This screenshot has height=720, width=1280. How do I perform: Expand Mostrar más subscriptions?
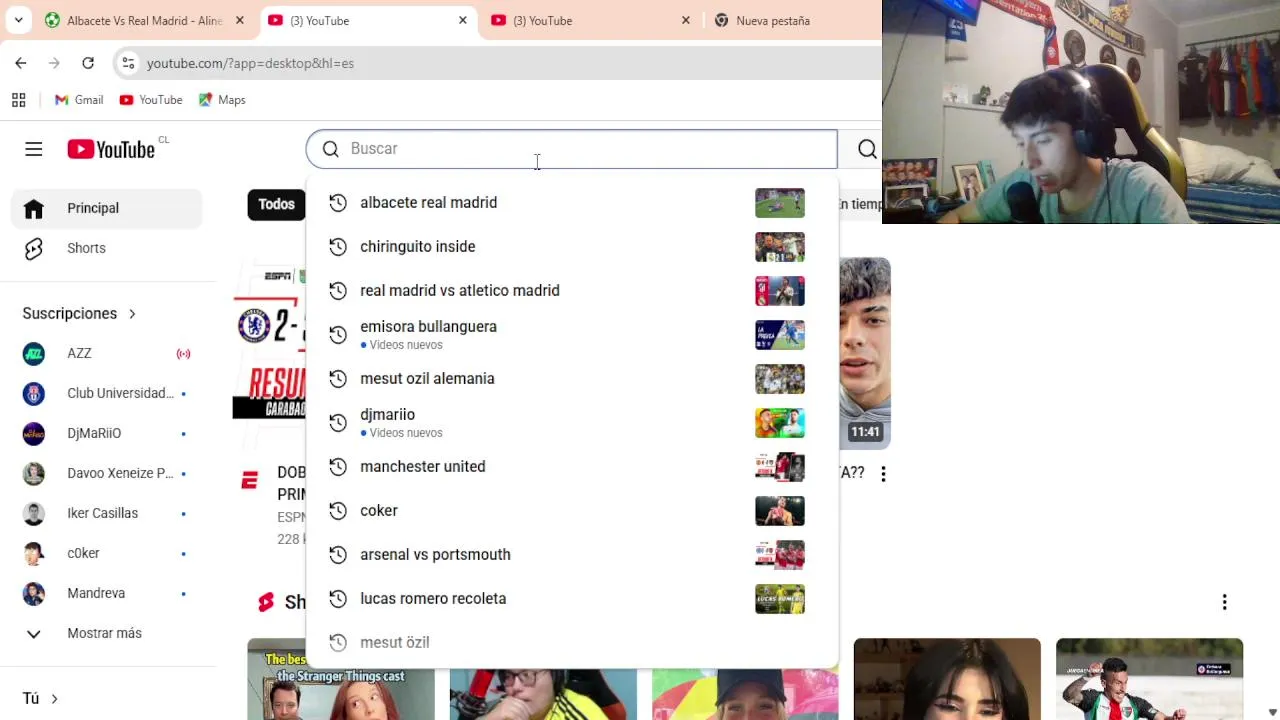[x=107, y=633]
